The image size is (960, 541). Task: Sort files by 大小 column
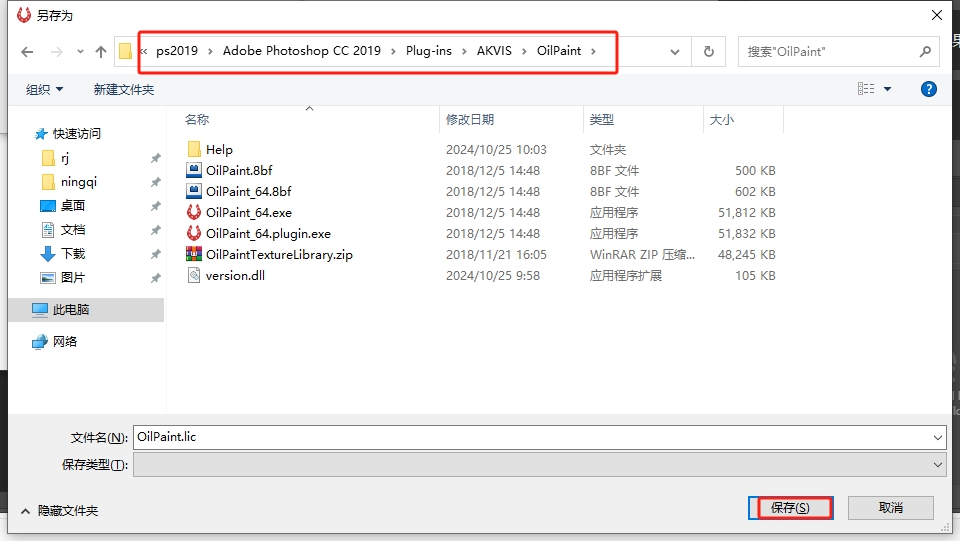[721, 119]
